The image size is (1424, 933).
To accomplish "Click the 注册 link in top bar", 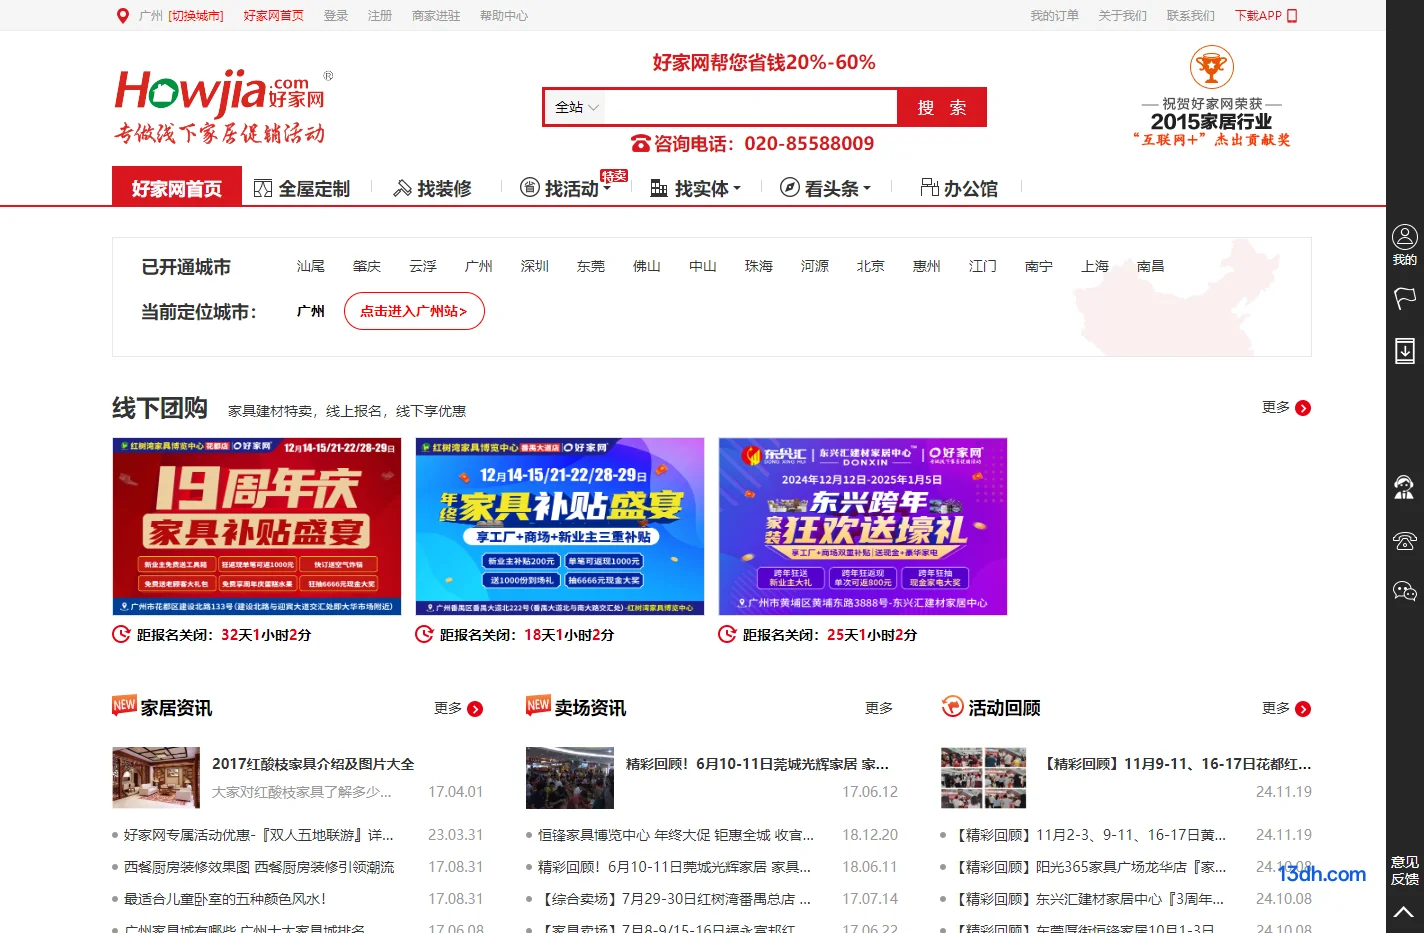I will coord(380,16).
